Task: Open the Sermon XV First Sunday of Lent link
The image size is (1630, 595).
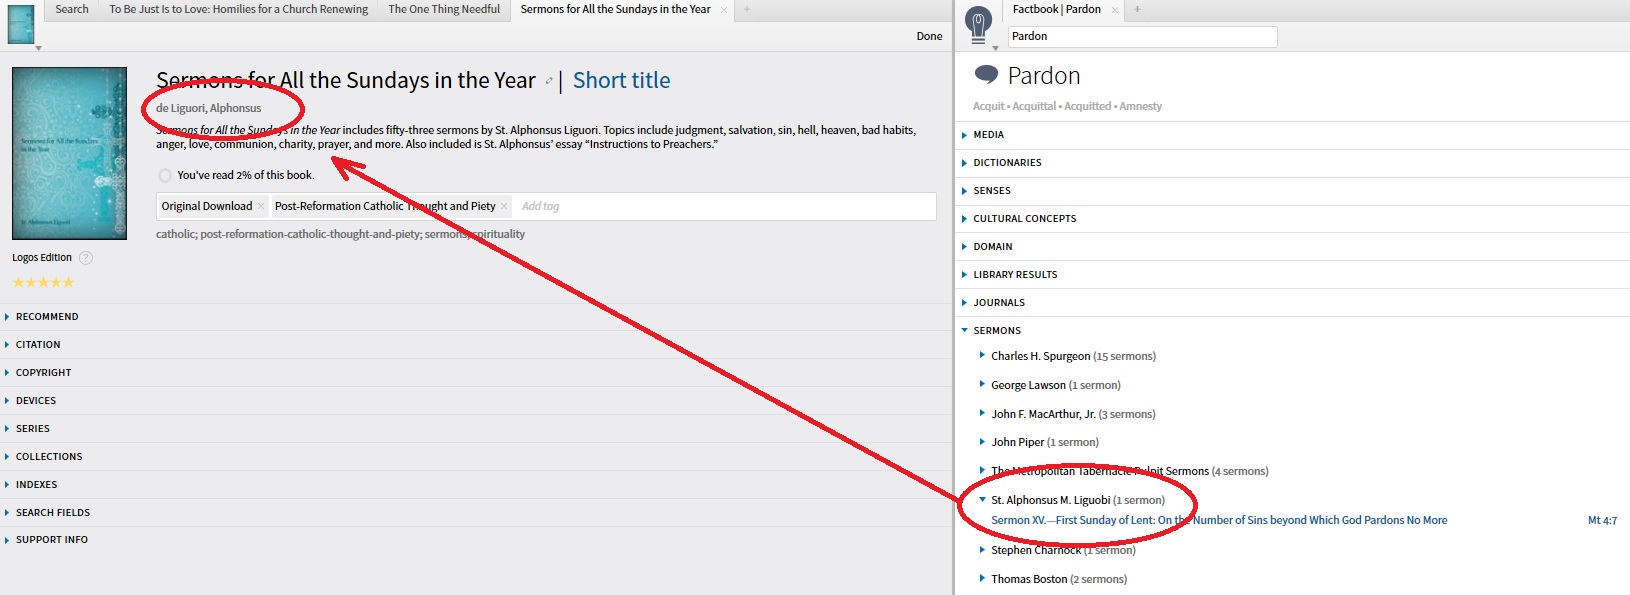Action: [1219, 520]
